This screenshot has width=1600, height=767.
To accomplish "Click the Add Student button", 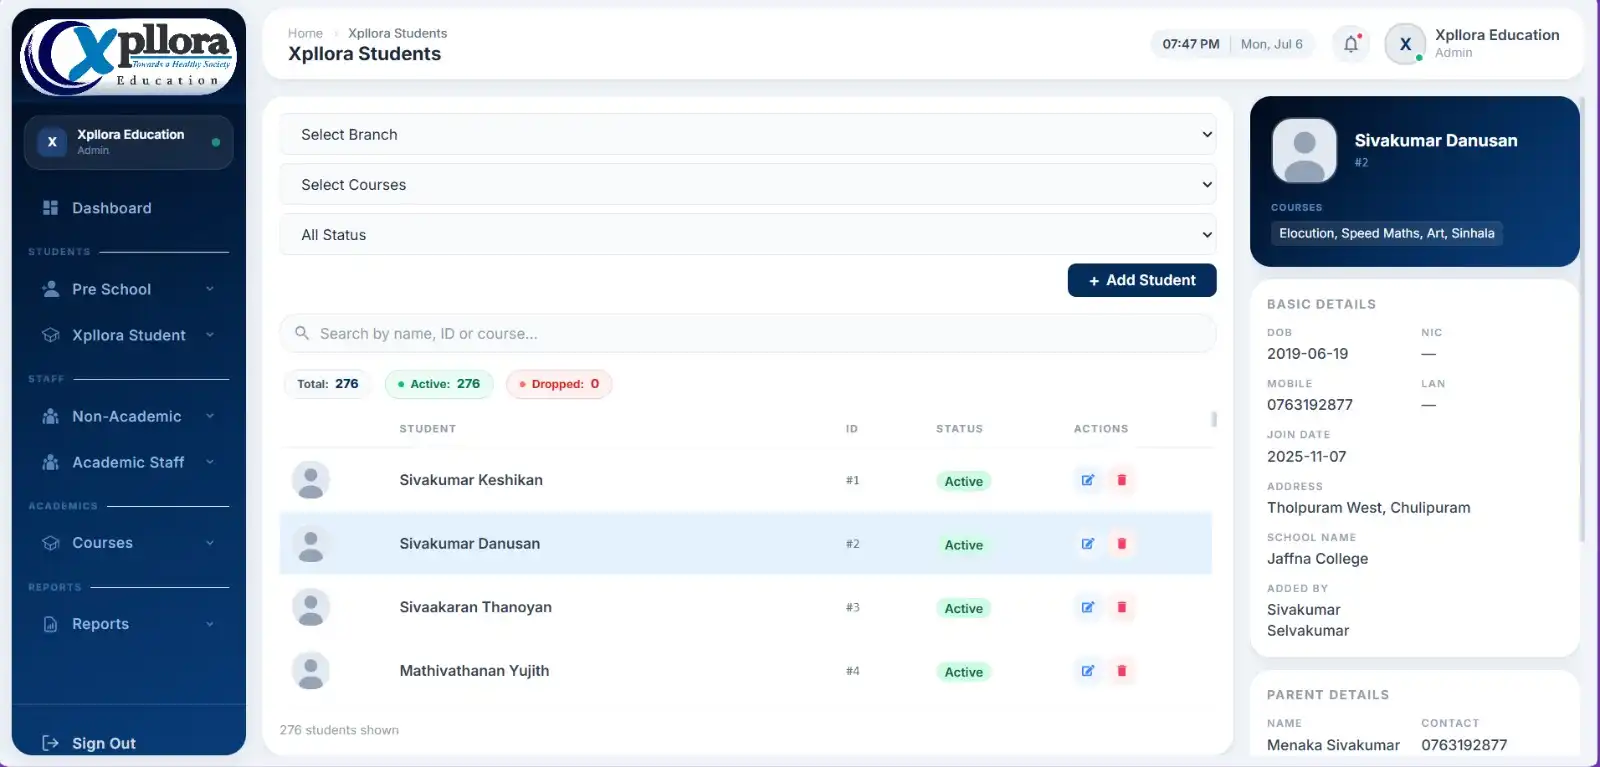I will (1142, 280).
